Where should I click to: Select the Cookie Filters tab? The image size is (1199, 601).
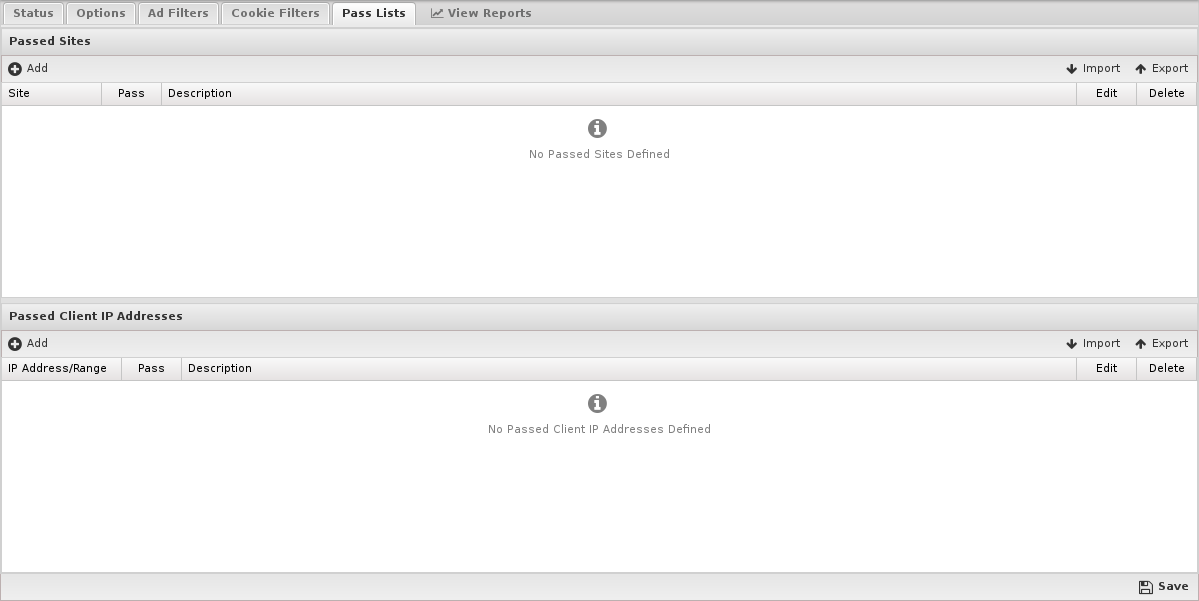click(x=275, y=13)
